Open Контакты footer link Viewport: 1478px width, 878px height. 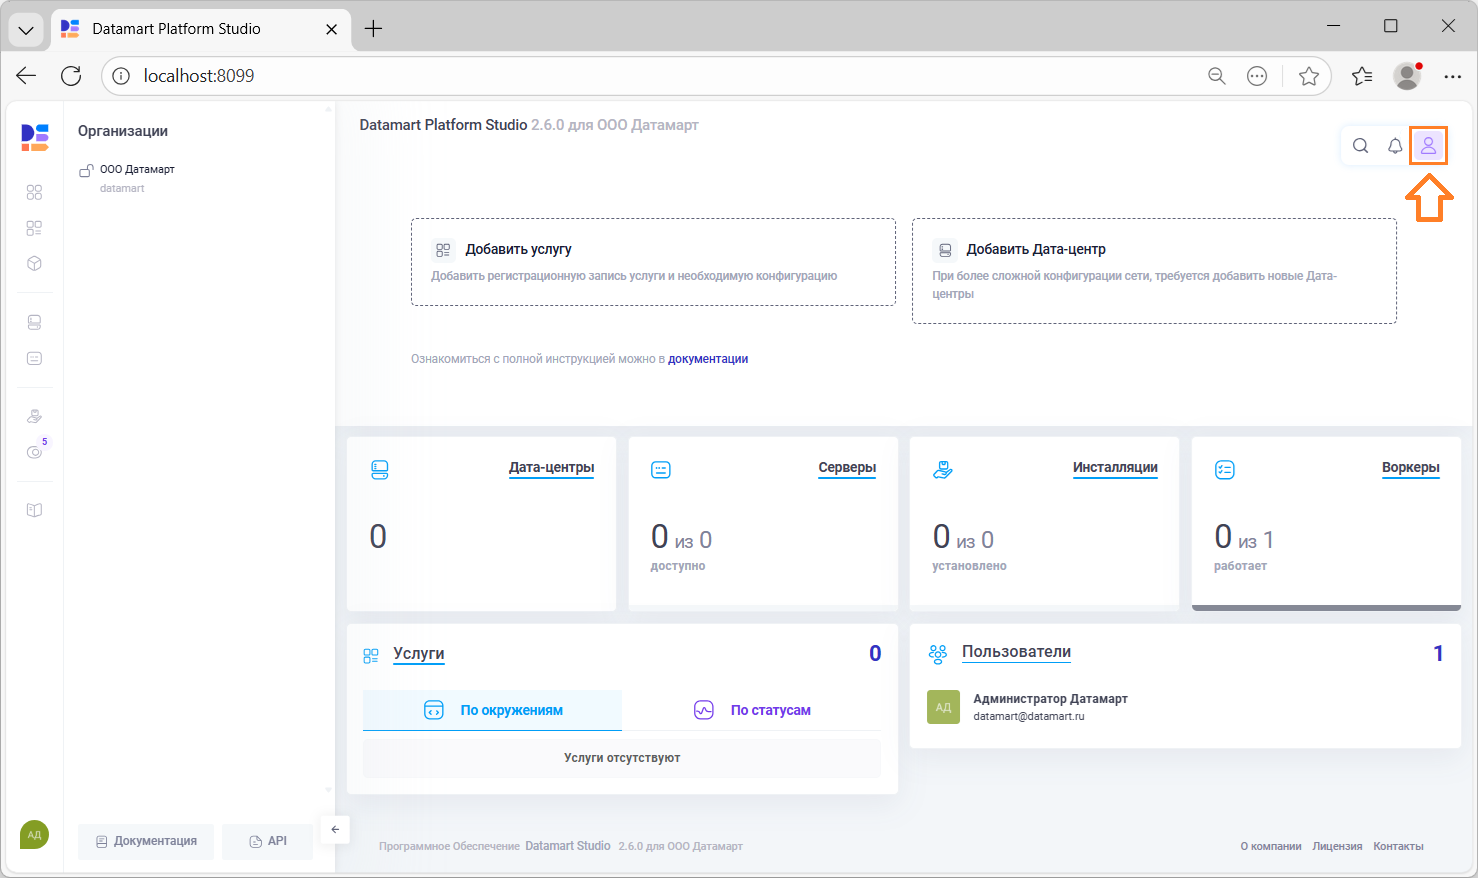coord(1398,846)
